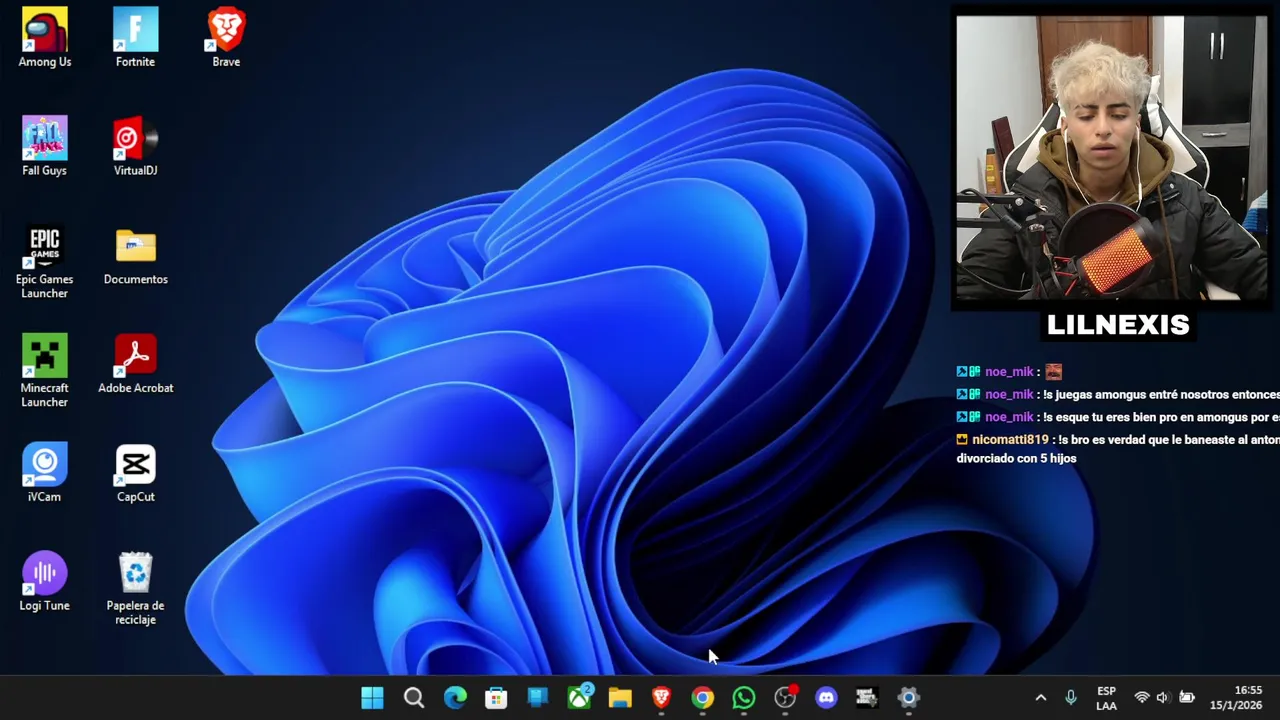Open the VirtualDJ desktop shortcut
The width and height of the screenshot is (1280, 720).
[135, 147]
